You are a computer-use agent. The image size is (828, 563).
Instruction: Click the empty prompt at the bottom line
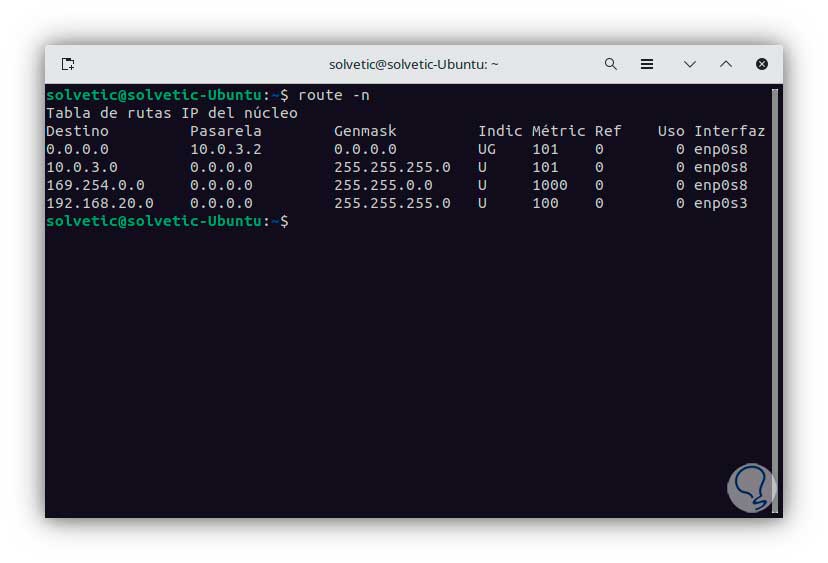tap(167, 221)
